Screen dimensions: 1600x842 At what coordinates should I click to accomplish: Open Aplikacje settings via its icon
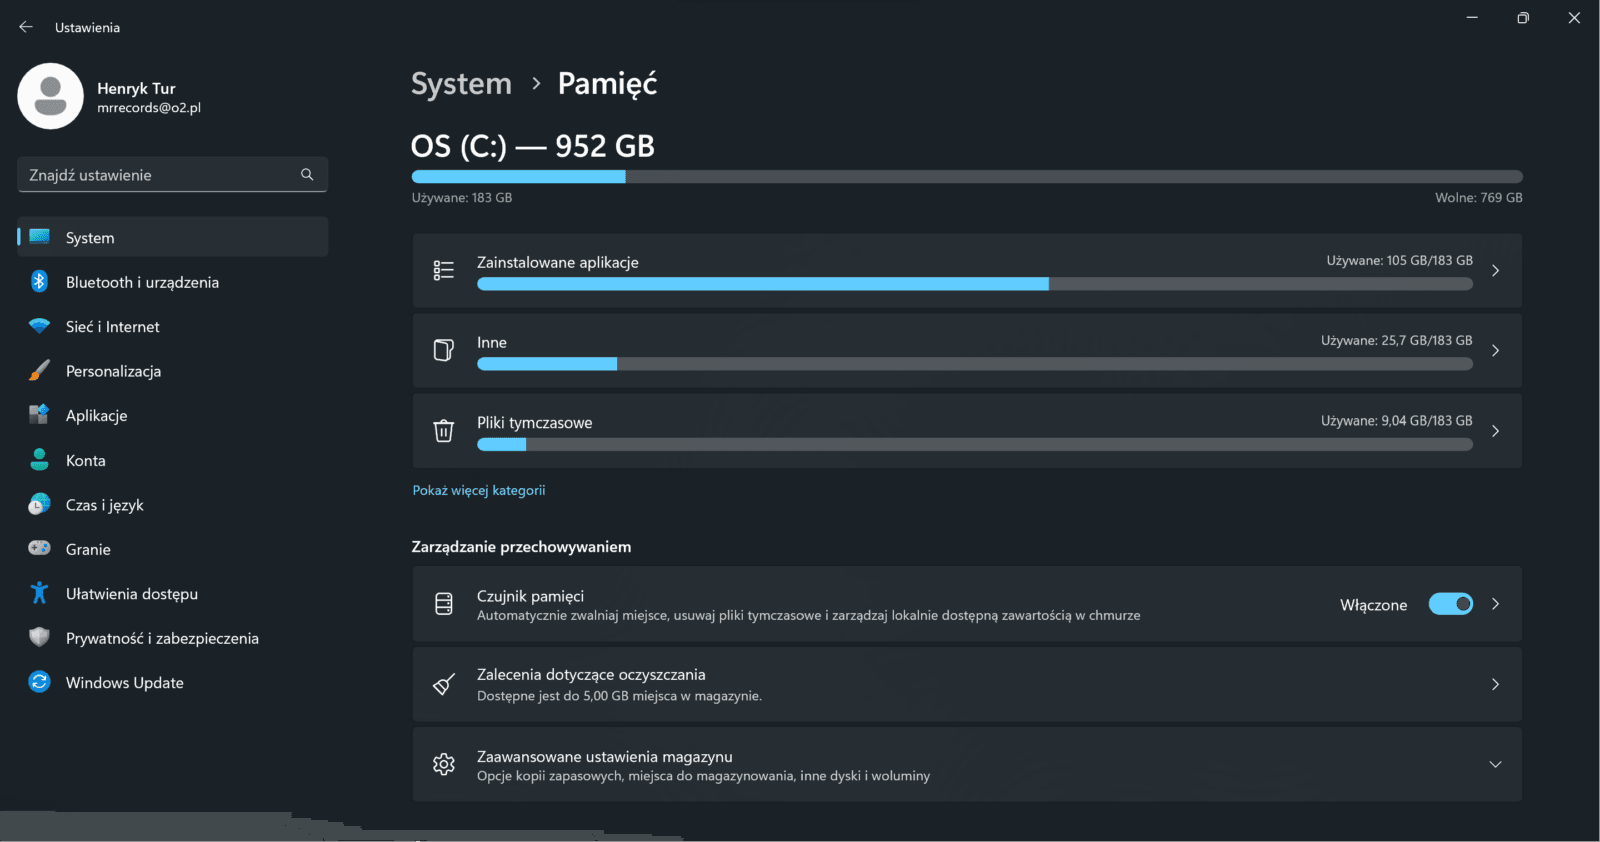click(38, 415)
